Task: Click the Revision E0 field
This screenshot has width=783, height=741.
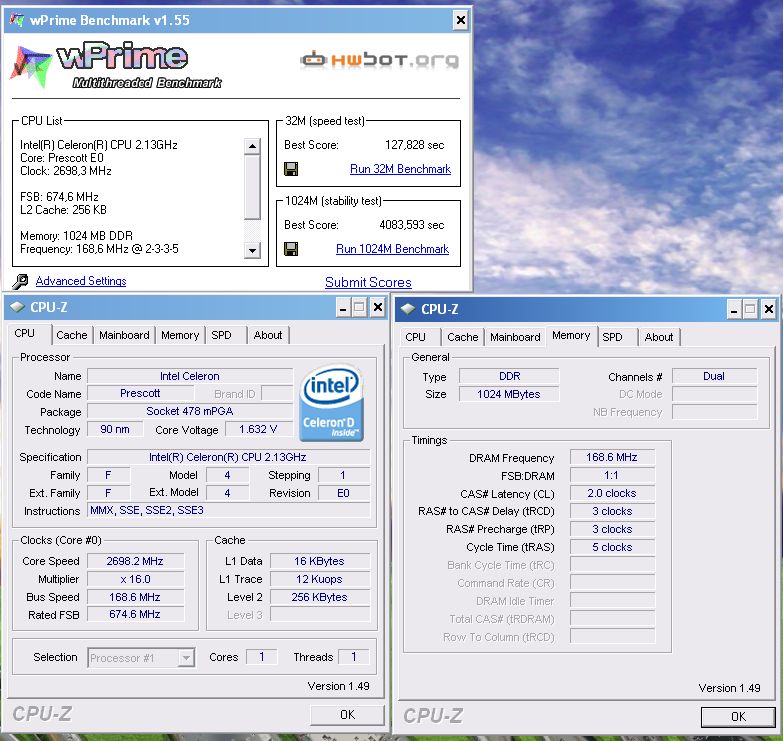Action: 344,493
